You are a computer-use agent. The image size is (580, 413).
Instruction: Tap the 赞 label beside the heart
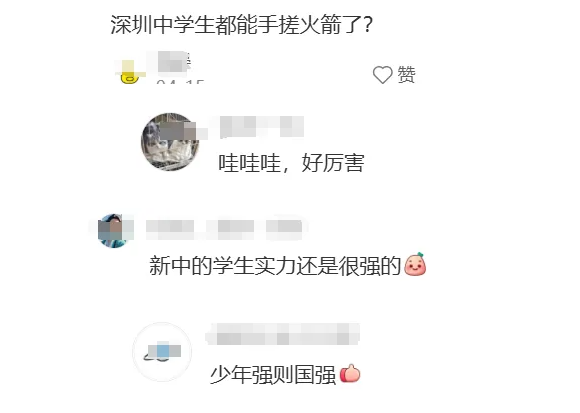pyautogui.click(x=407, y=75)
